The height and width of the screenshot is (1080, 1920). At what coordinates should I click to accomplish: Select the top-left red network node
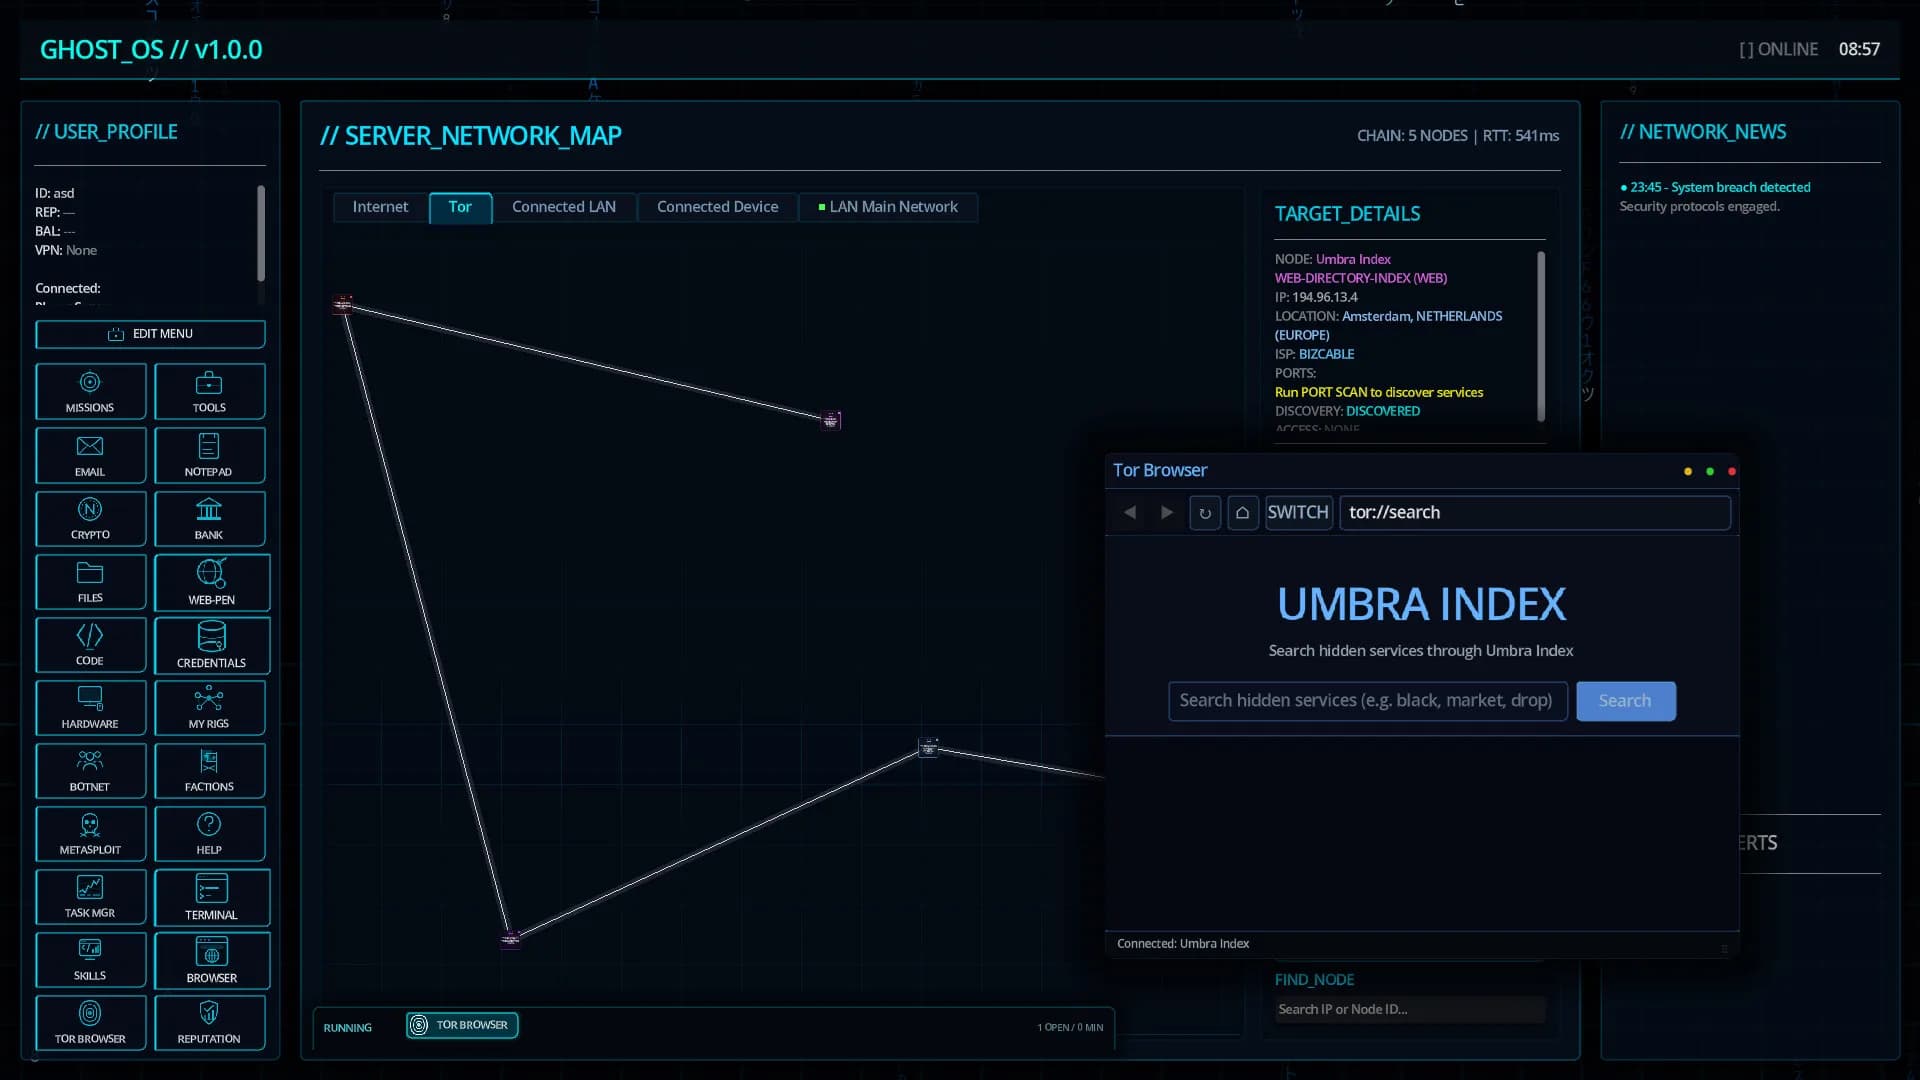click(343, 304)
